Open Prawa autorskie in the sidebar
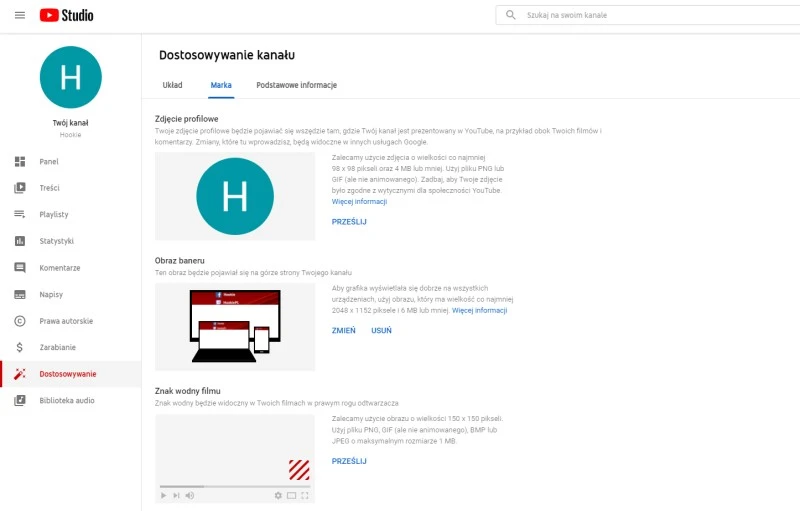800x511 pixels. [66, 321]
